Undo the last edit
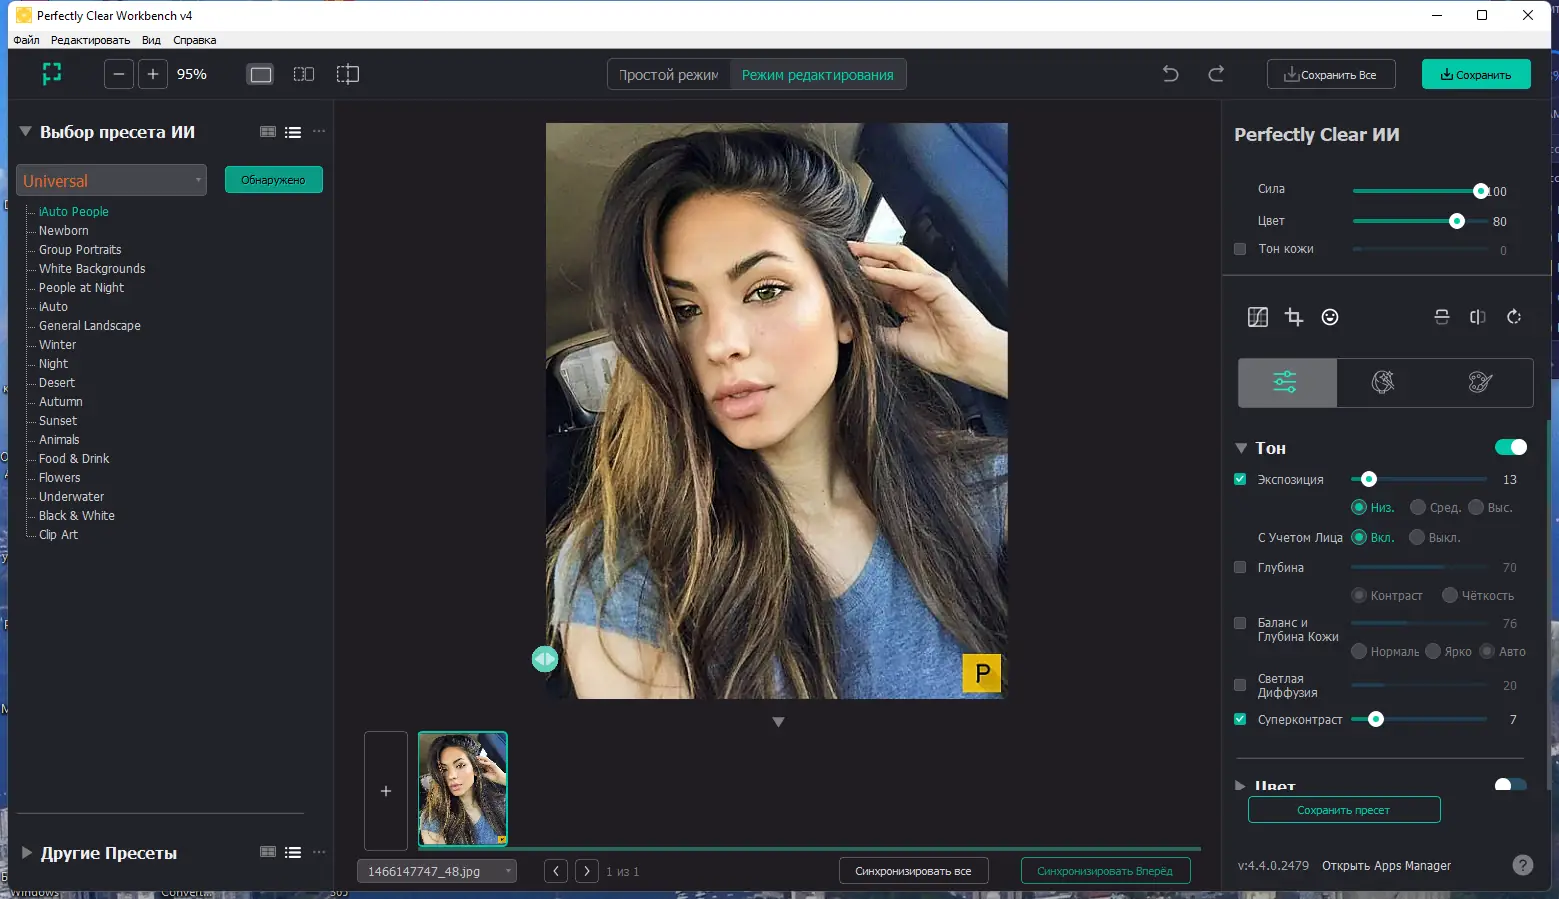Image resolution: width=1559 pixels, height=899 pixels. [x=1171, y=74]
